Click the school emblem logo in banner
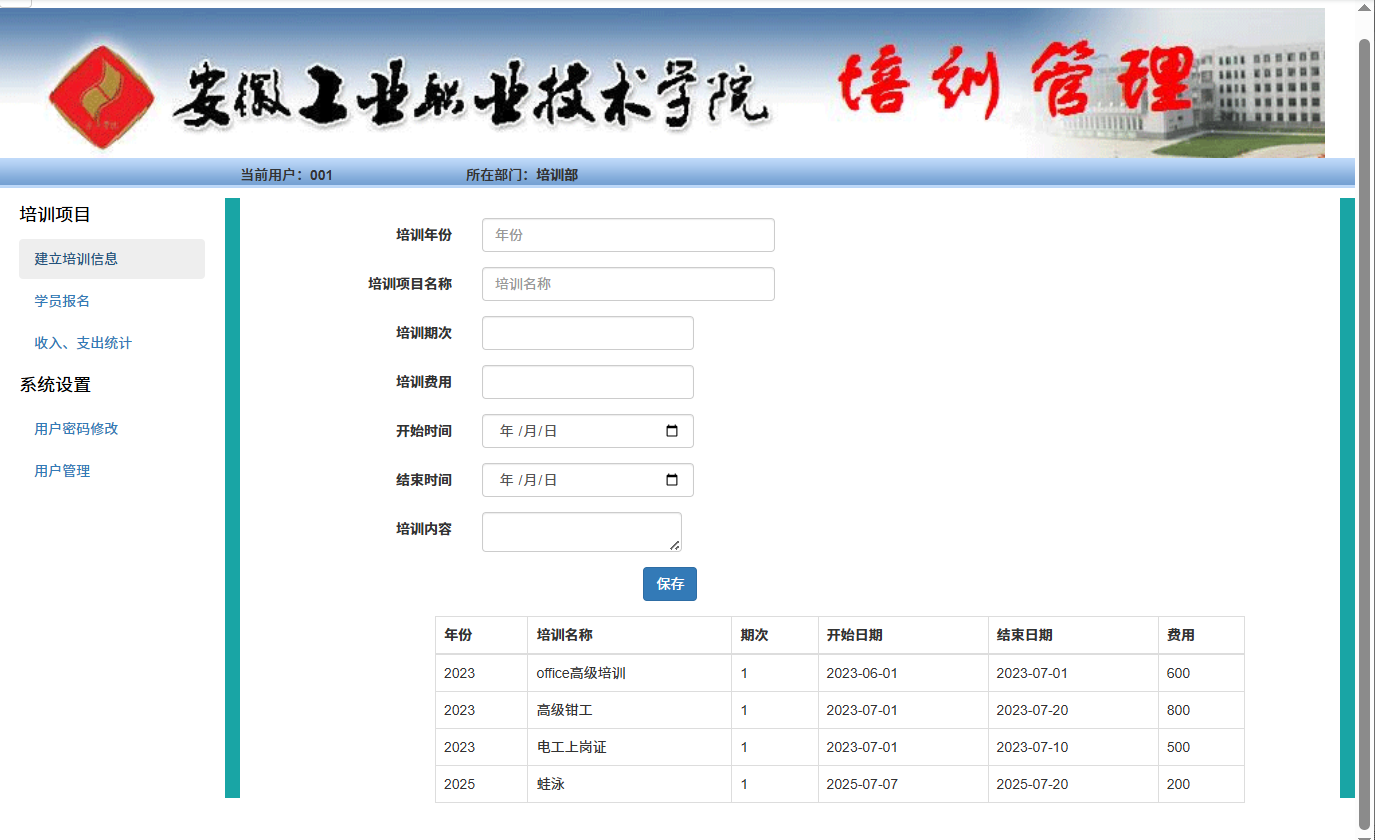 click(x=97, y=93)
